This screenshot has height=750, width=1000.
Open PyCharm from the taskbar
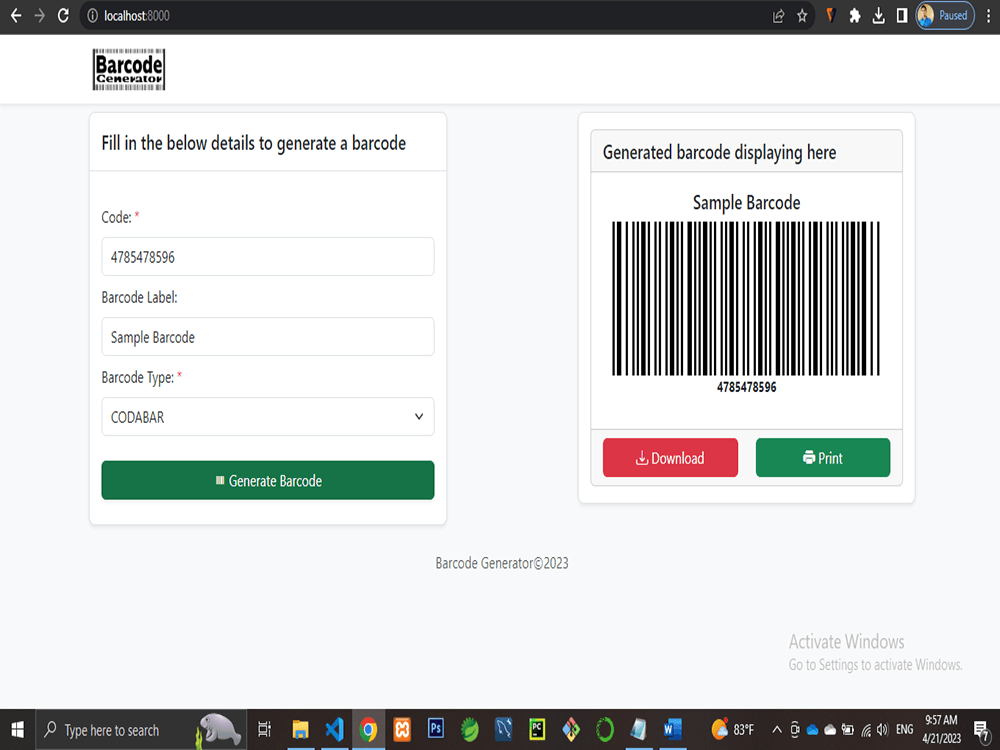tap(537, 729)
